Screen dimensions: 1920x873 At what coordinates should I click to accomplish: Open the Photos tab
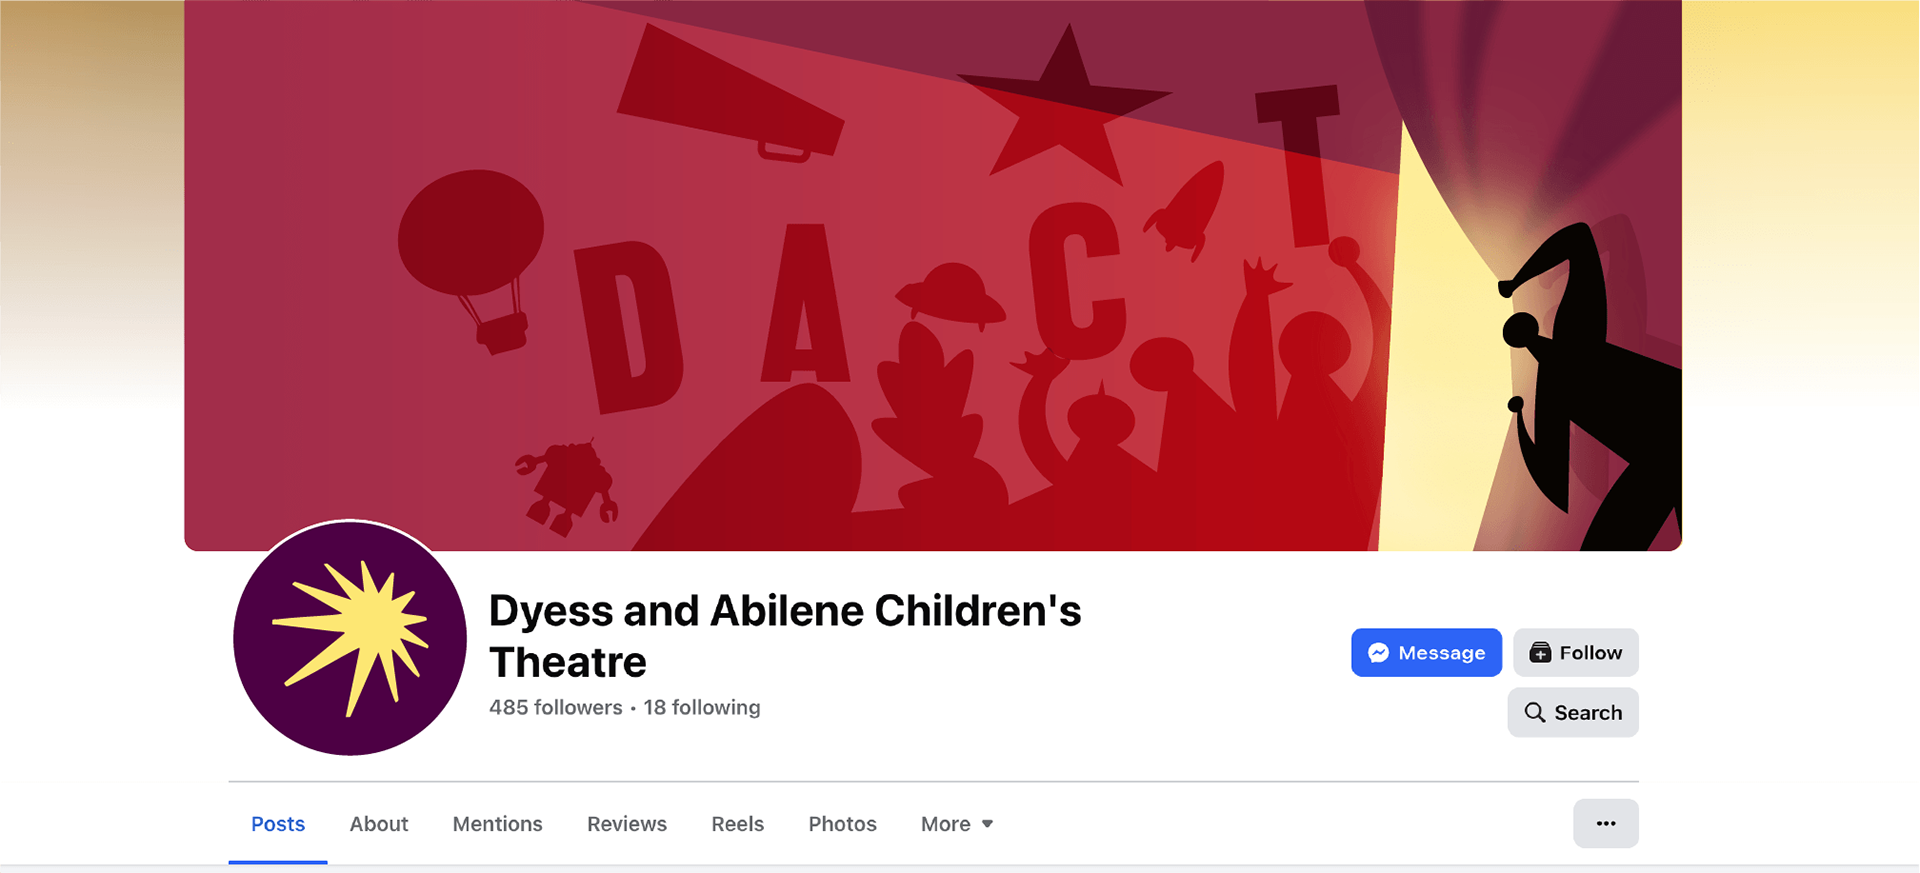(x=842, y=824)
